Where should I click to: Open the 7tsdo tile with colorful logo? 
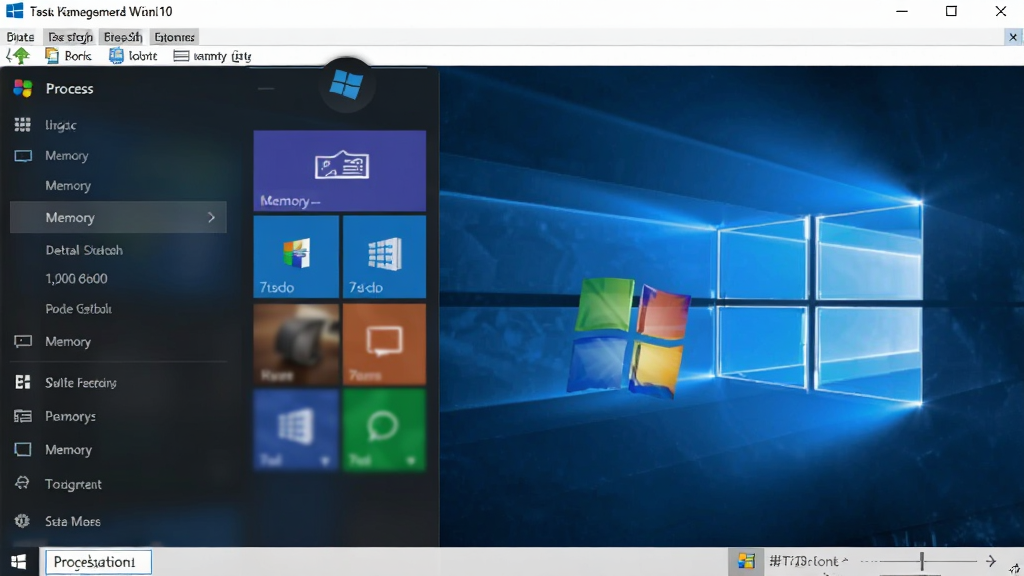coord(296,257)
